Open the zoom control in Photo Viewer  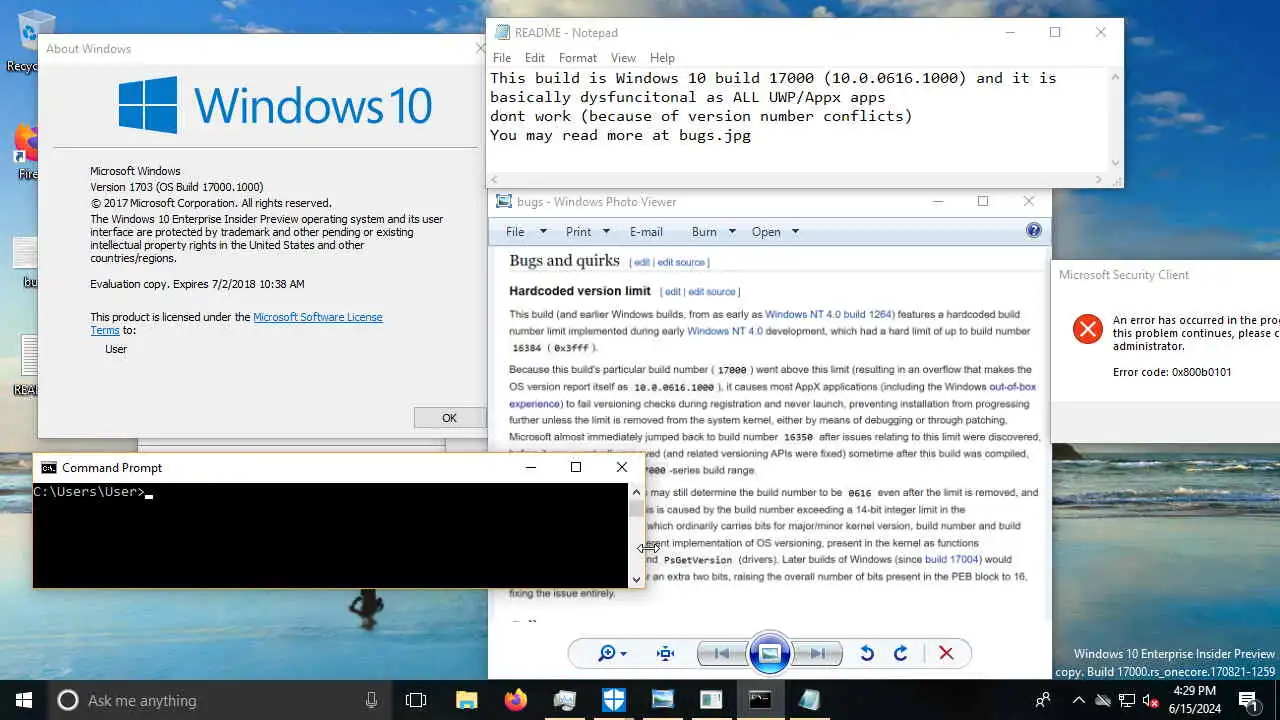click(611, 653)
